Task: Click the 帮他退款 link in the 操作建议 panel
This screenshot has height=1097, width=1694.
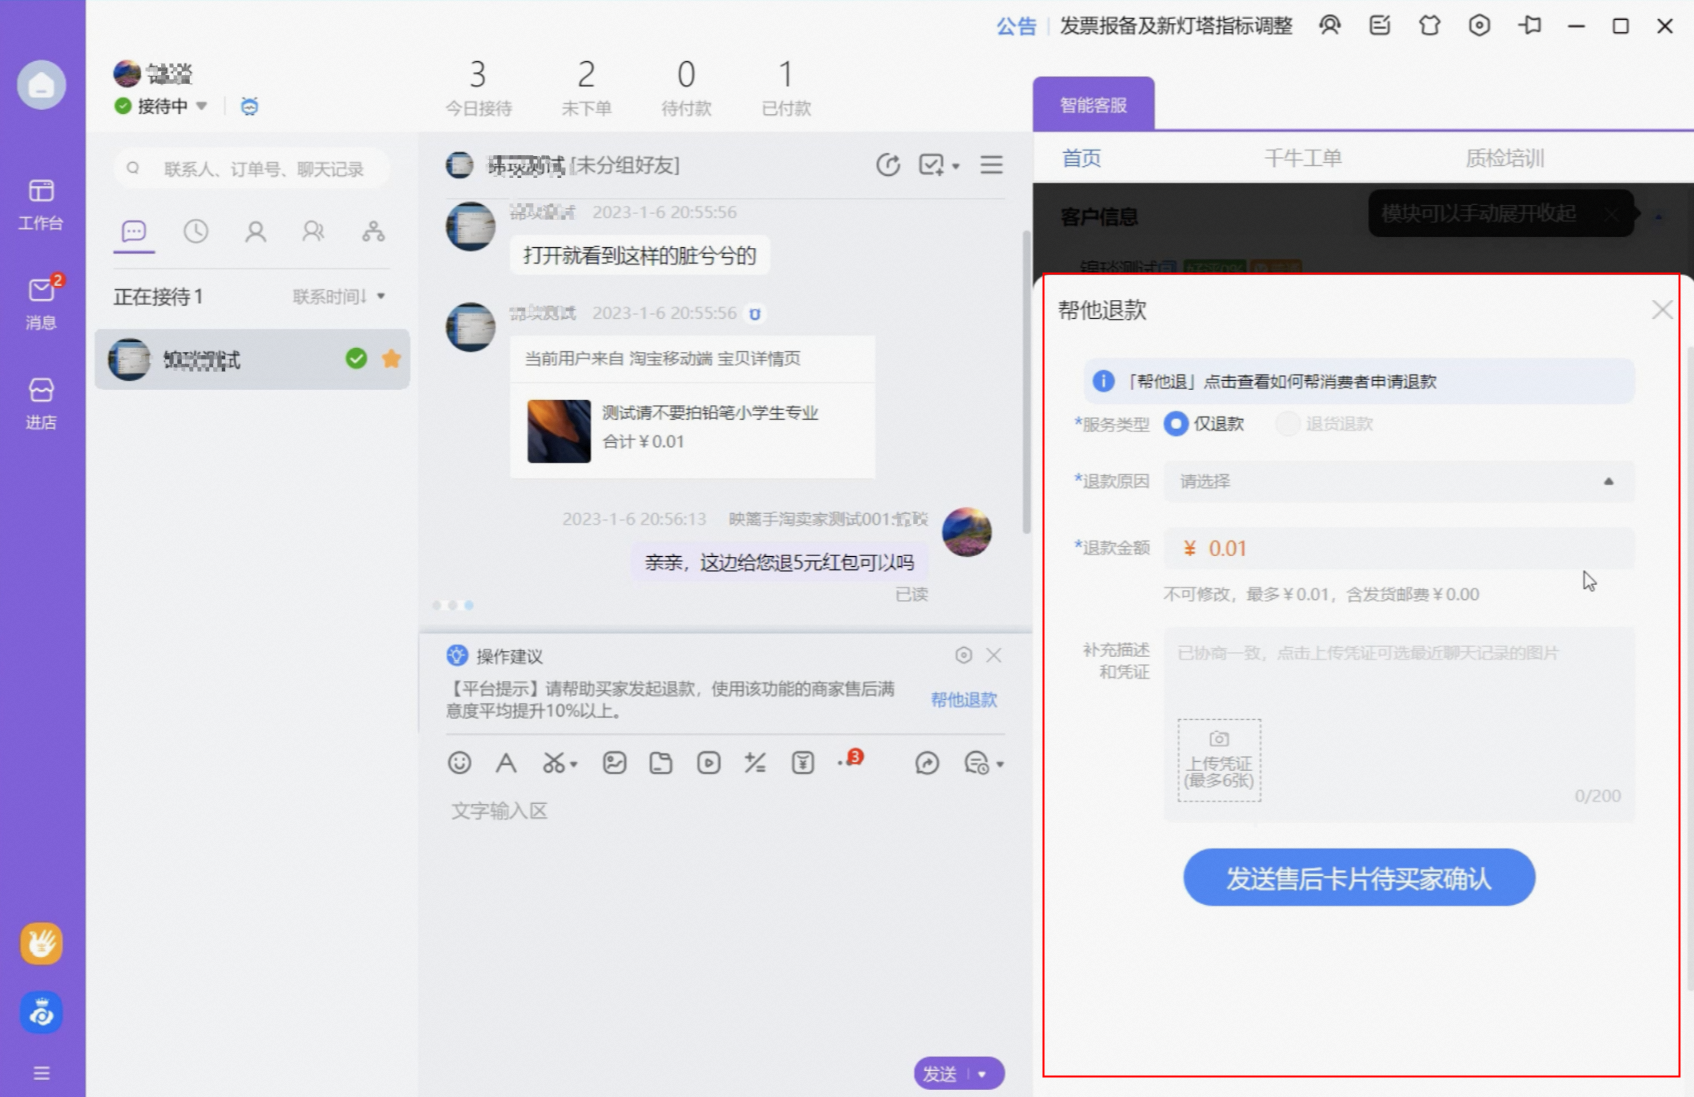Action: tap(964, 700)
